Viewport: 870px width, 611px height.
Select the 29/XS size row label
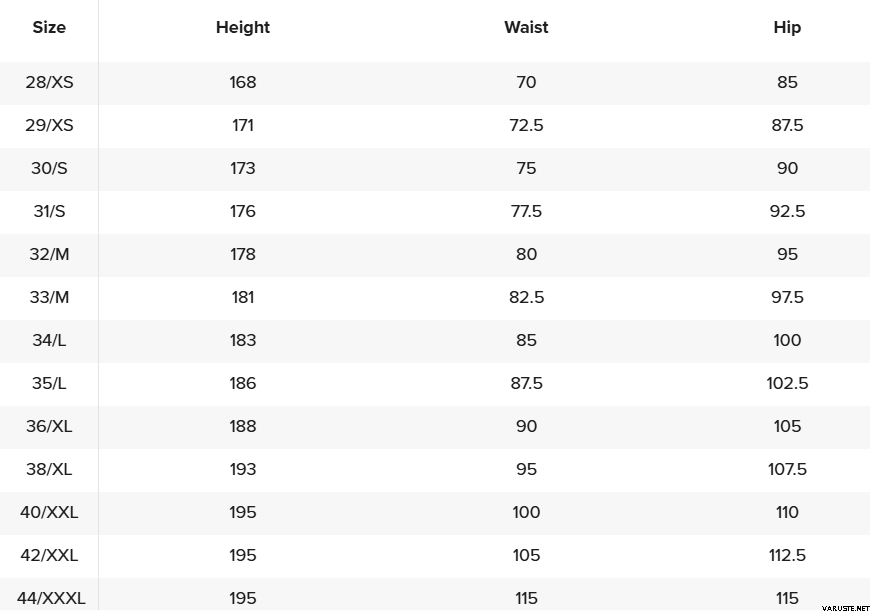click(49, 125)
